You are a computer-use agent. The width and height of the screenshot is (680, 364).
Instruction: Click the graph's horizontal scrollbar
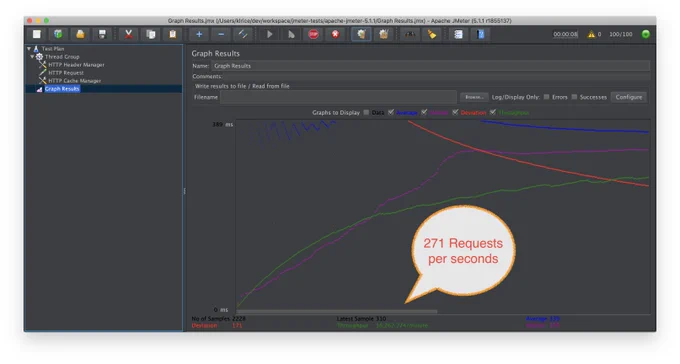coord(337,312)
